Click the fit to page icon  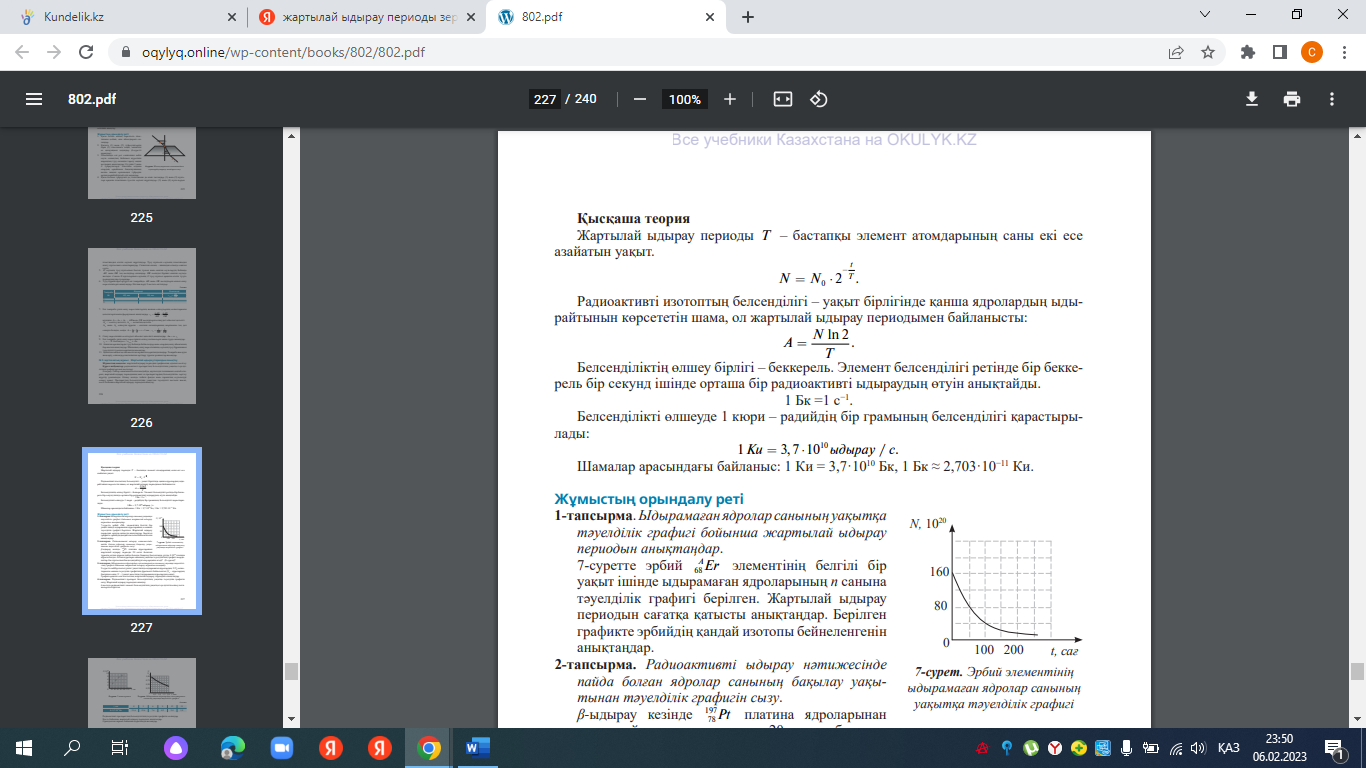pyautogui.click(x=783, y=99)
